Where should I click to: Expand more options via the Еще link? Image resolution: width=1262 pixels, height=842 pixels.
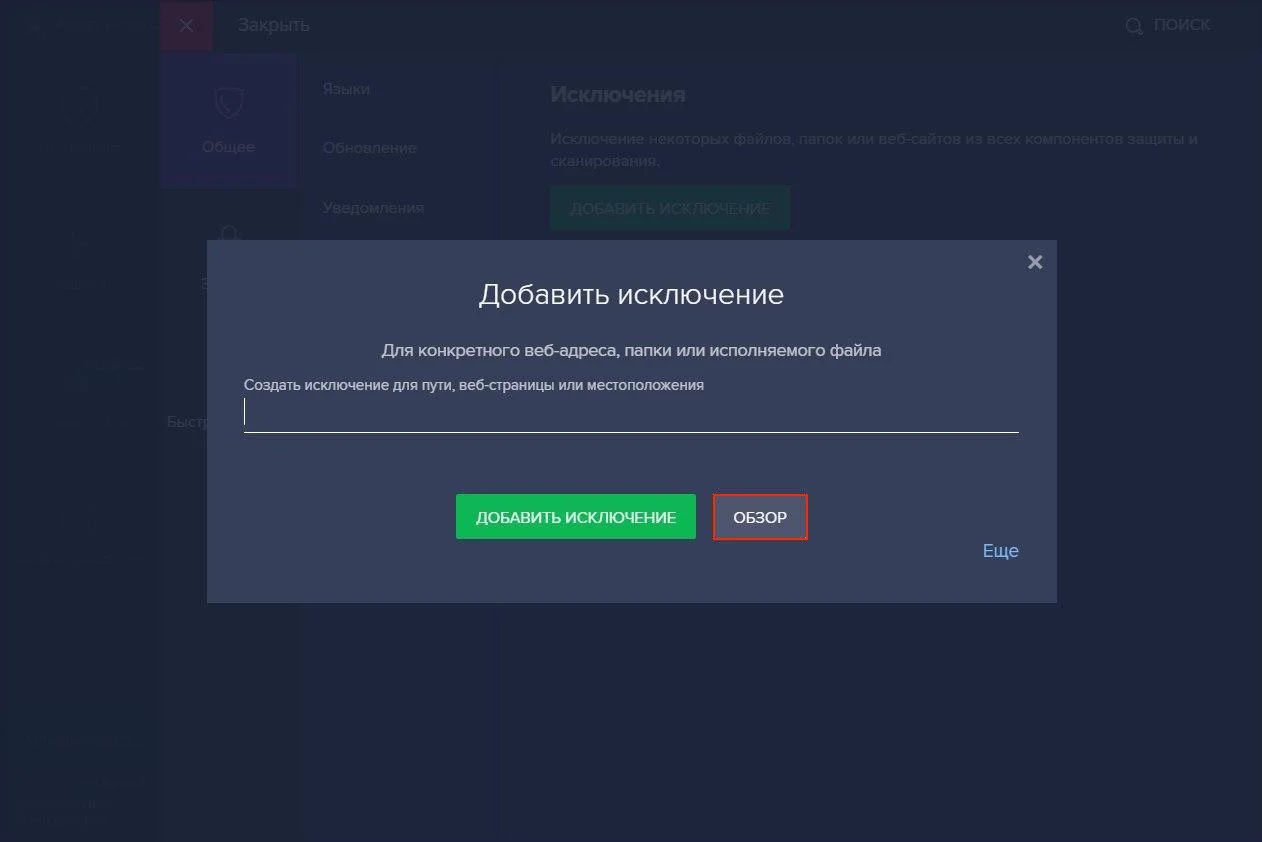[1000, 551]
